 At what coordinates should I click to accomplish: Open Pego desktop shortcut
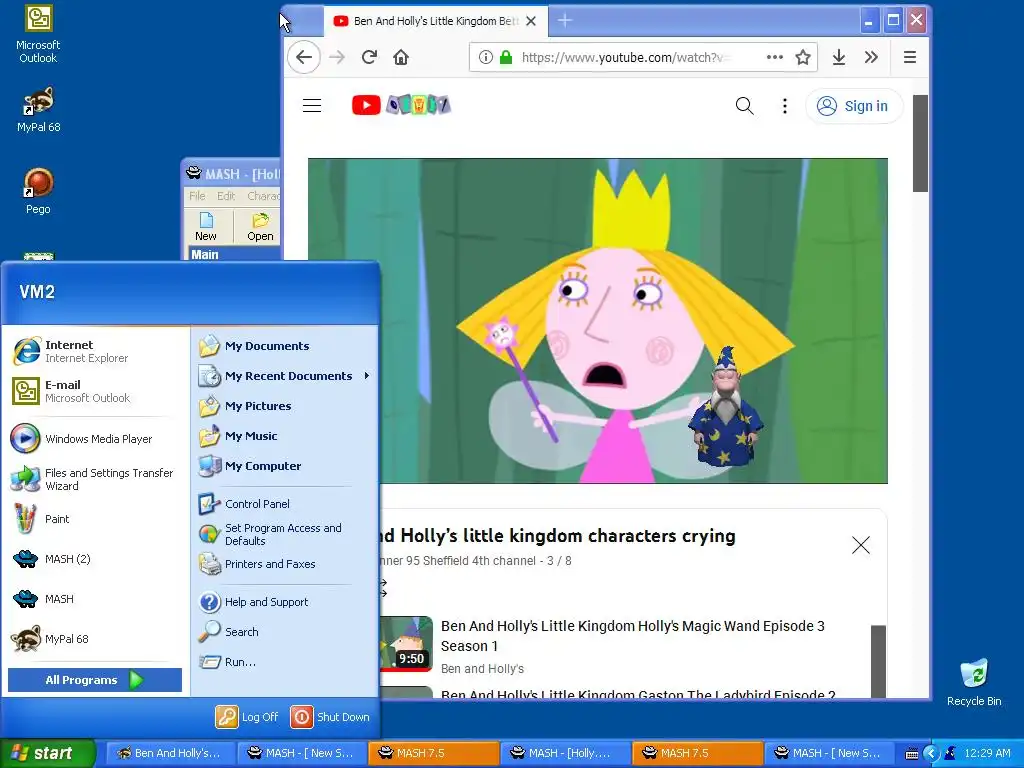38,191
